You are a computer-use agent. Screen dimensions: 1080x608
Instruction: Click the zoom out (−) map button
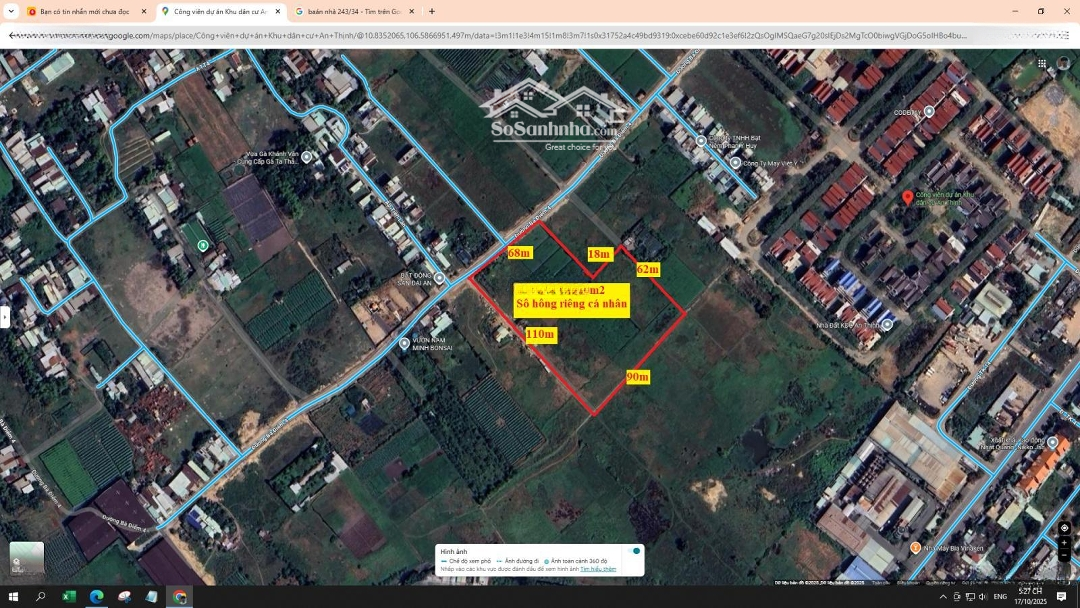pyautogui.click(x=1064, y=555)
